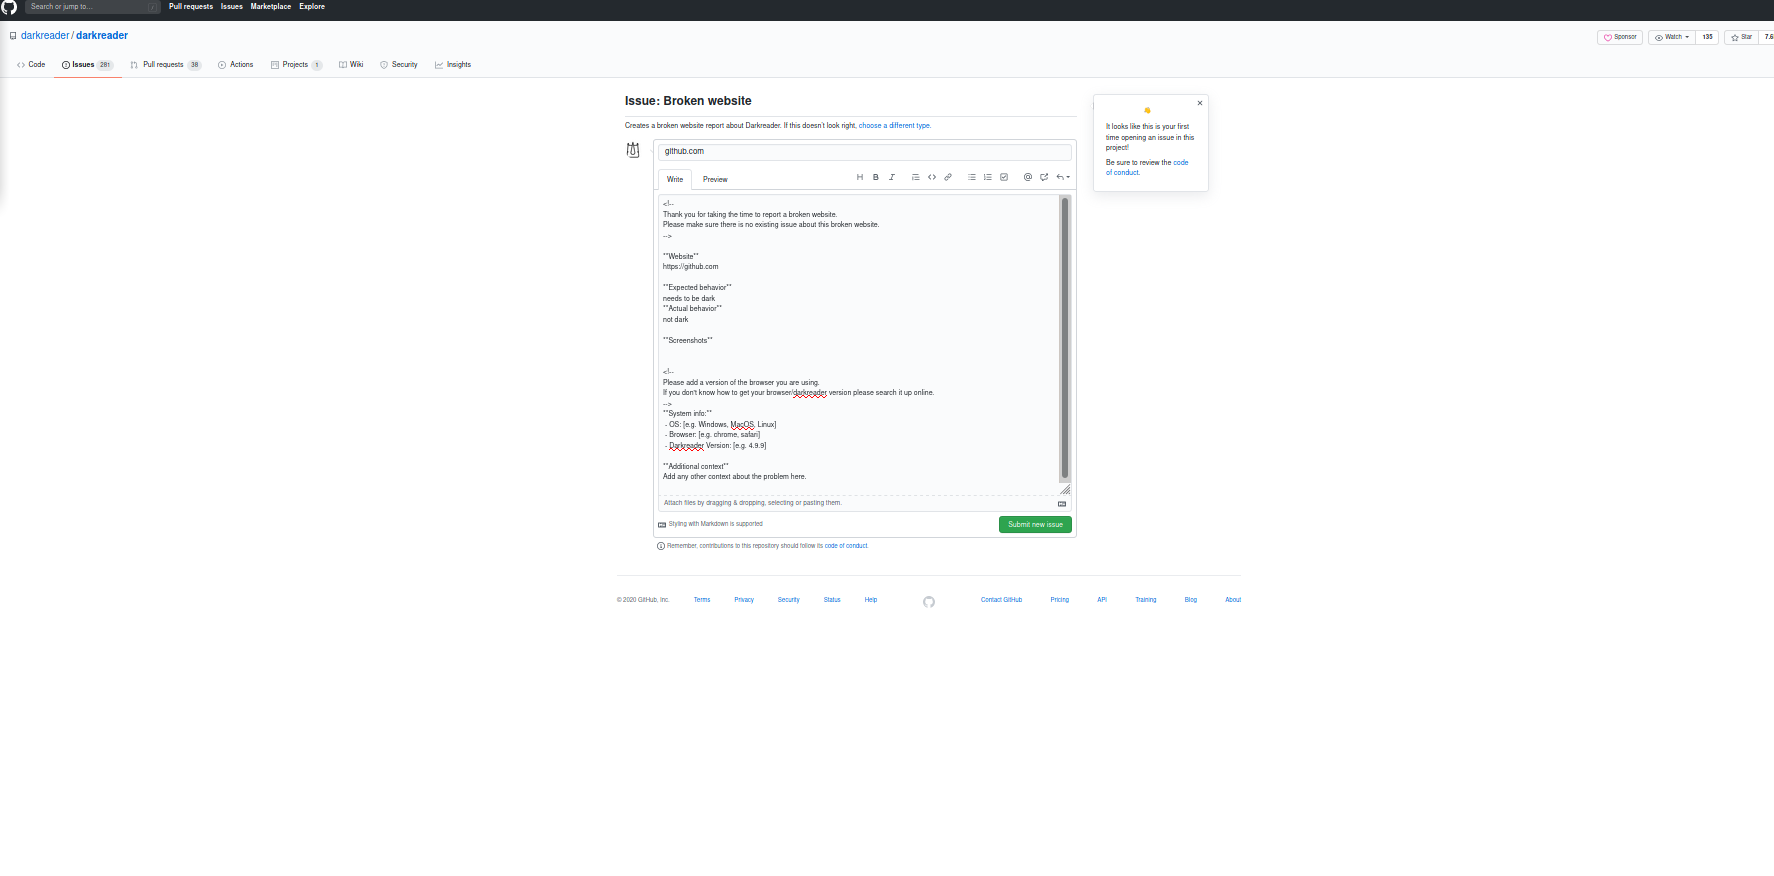Viewport: 1774px width, 876px height.
Task: View the 135 watchers count
Action: [x=1707, y=37]
